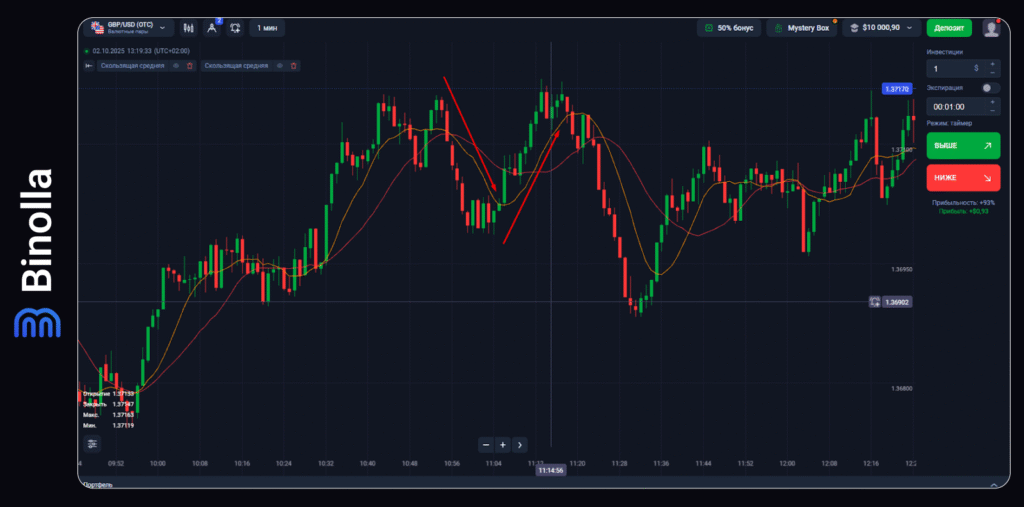Hide the first Скользящая средняя indicator
The height and width of the screenshot is (507, 1024).
click(x=176, y=66)
